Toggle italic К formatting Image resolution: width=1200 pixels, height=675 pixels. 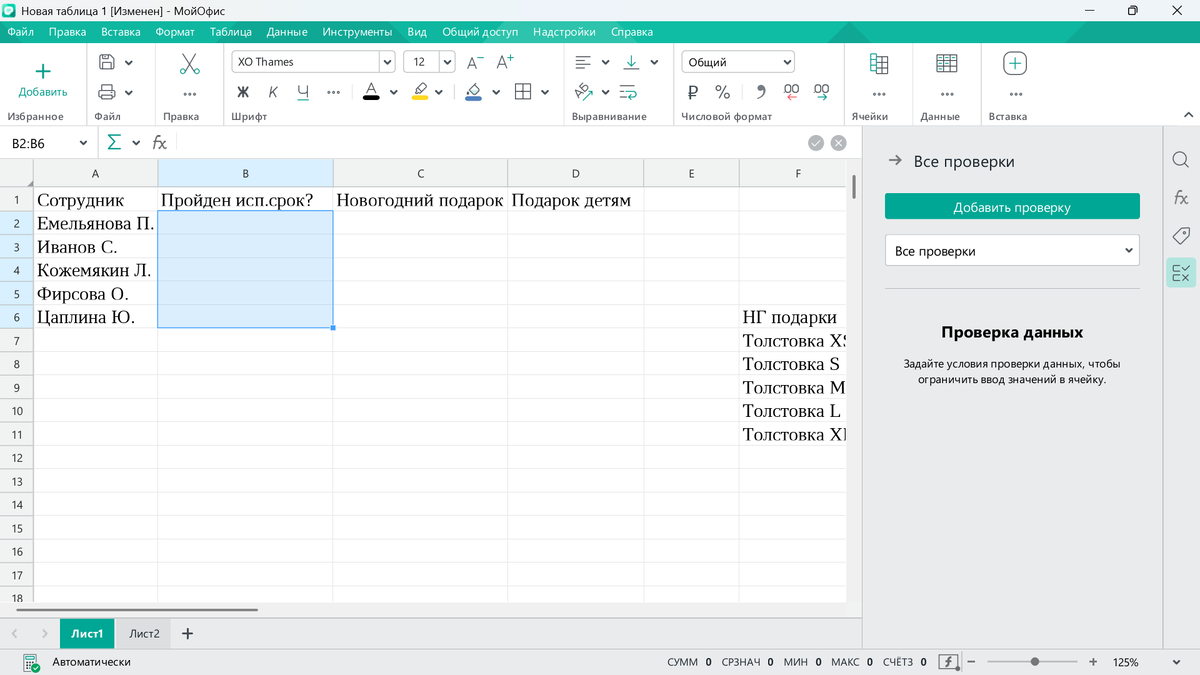click(x=273, y=92)
